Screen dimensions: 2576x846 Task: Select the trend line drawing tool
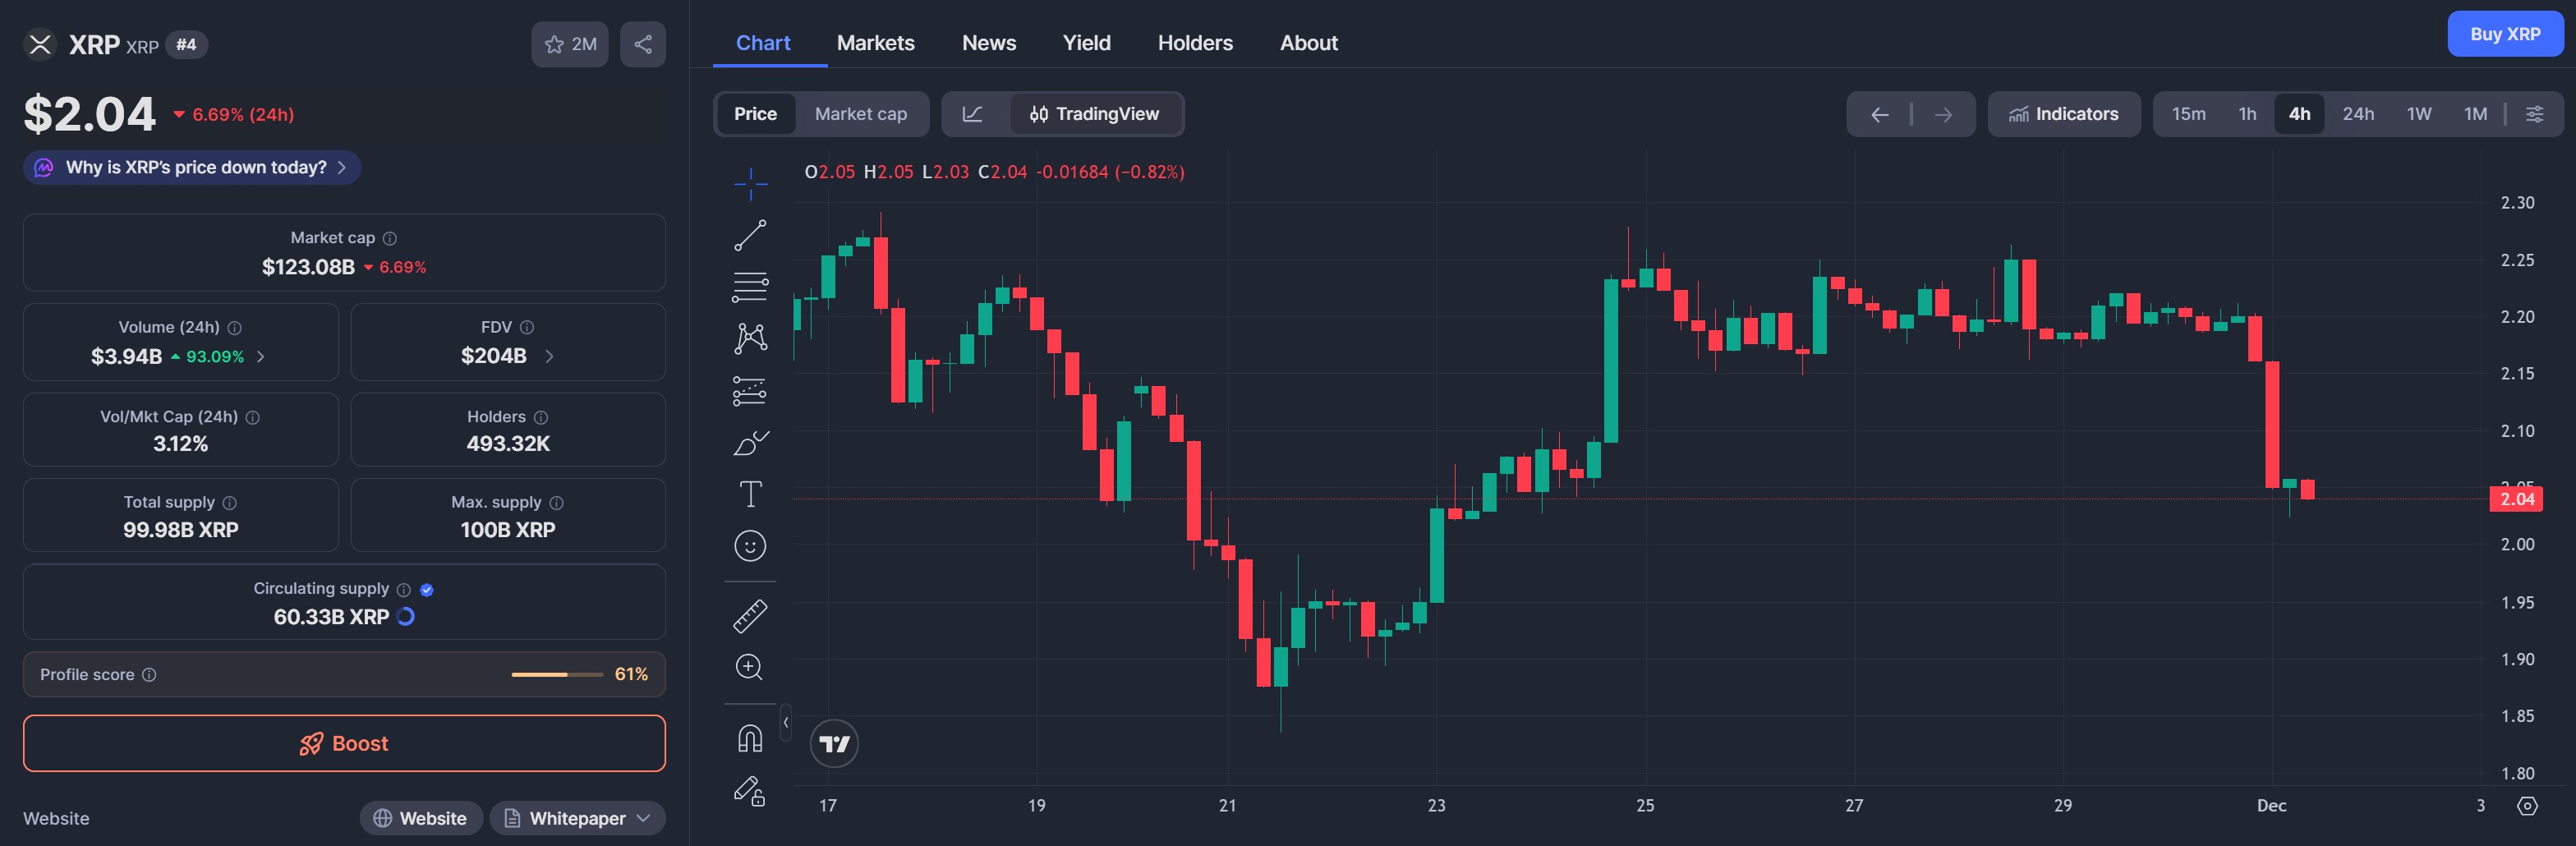(750, 236)
